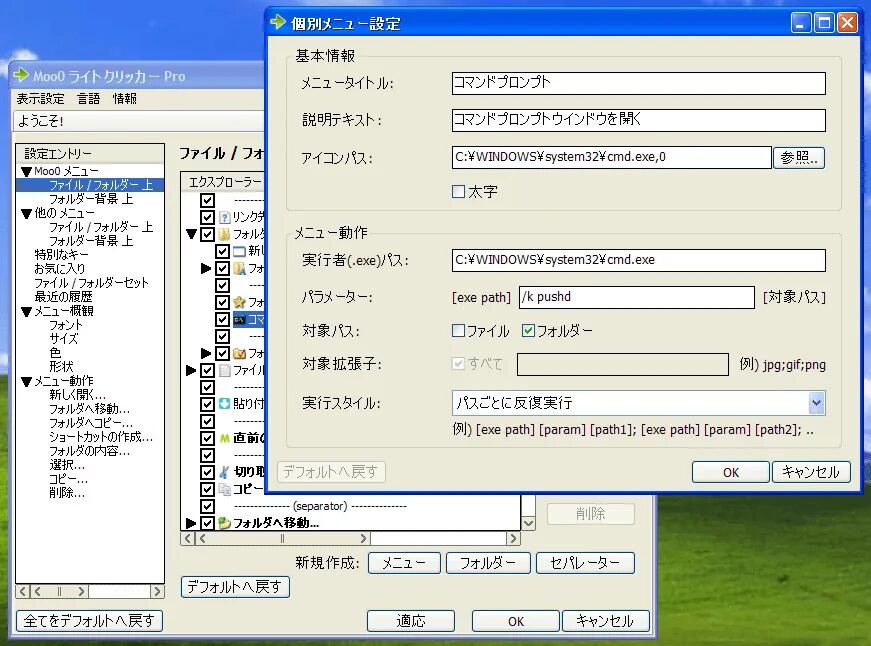
Task: Click the メニュータイトル input field
Action: pos(638,83)
